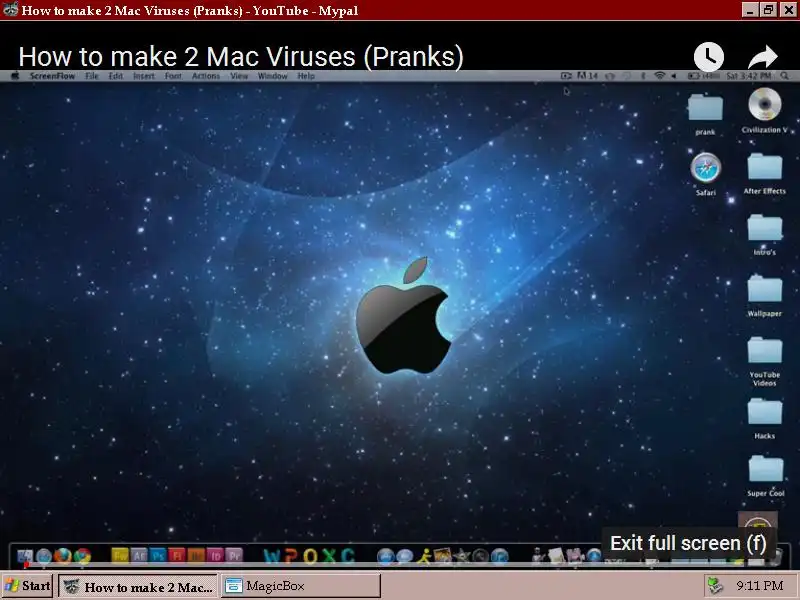The height and width of the screenshot is (600, 800).
Task: Open the Windows Start menu
Action: click(28, 586)
